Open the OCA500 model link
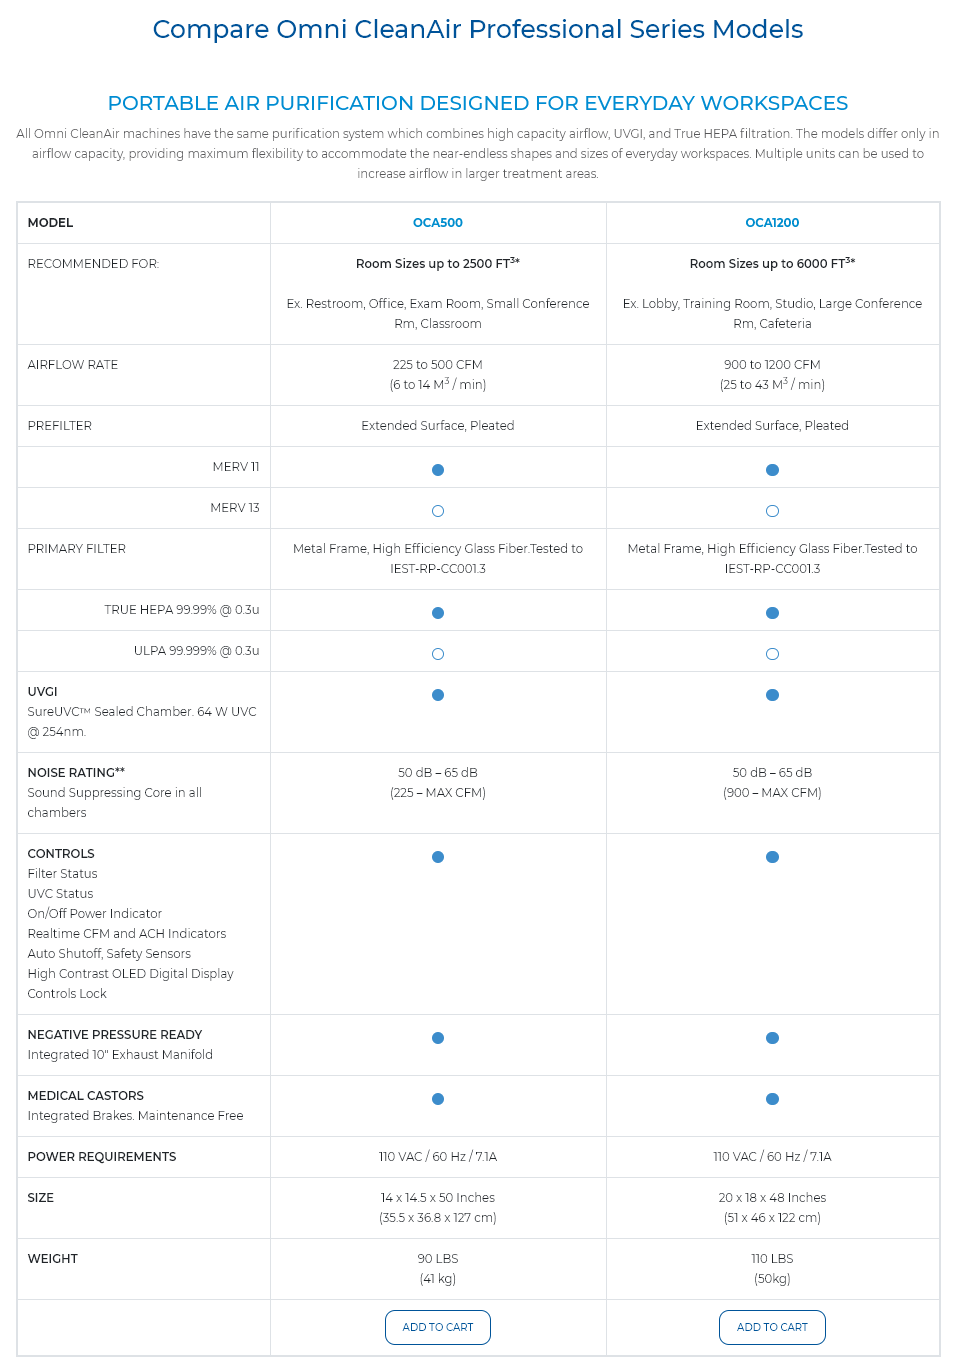Viewport: 971px width, 1370px height. coord(438,223)
